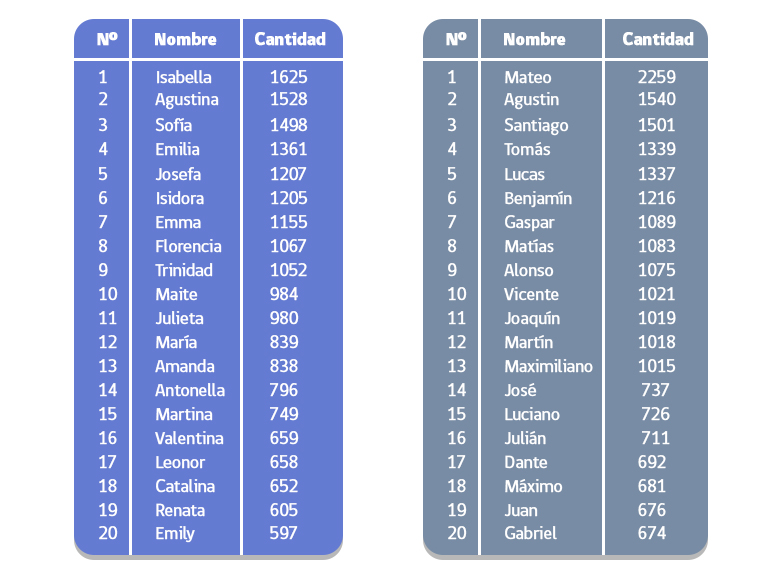This screenshot has height=586, width=781.
Task: Click the Cantidad header in boys table
Action: [657, 40]
